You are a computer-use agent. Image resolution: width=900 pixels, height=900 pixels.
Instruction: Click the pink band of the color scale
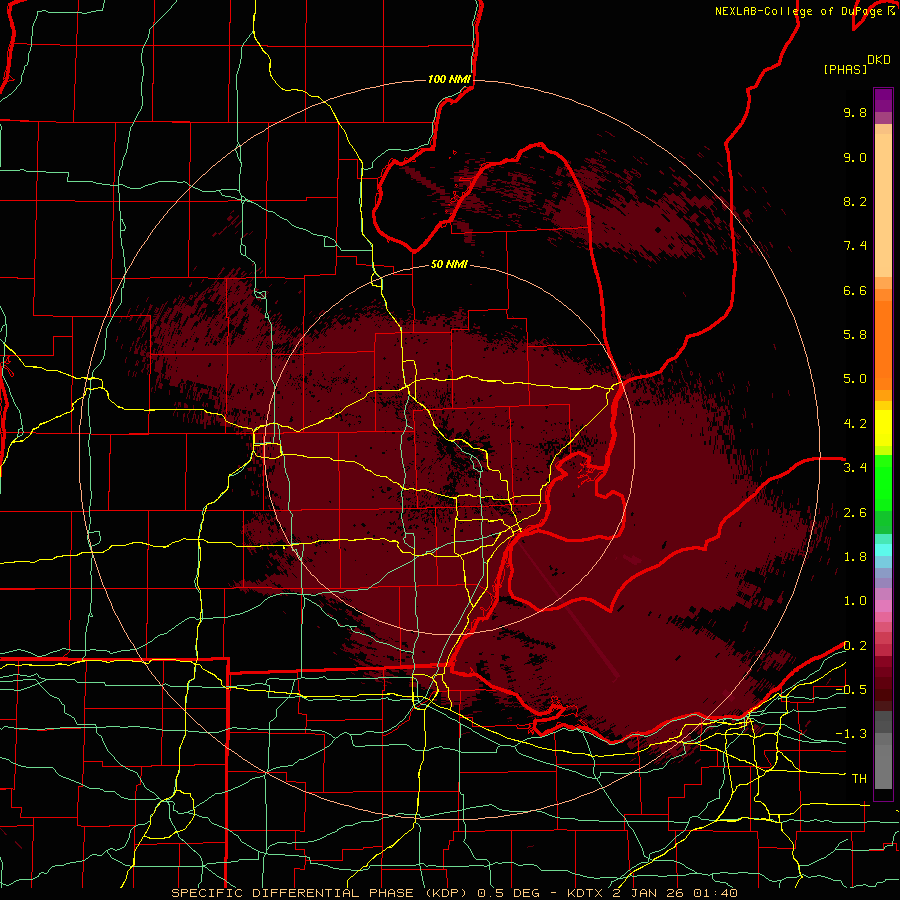coord(883,606)
